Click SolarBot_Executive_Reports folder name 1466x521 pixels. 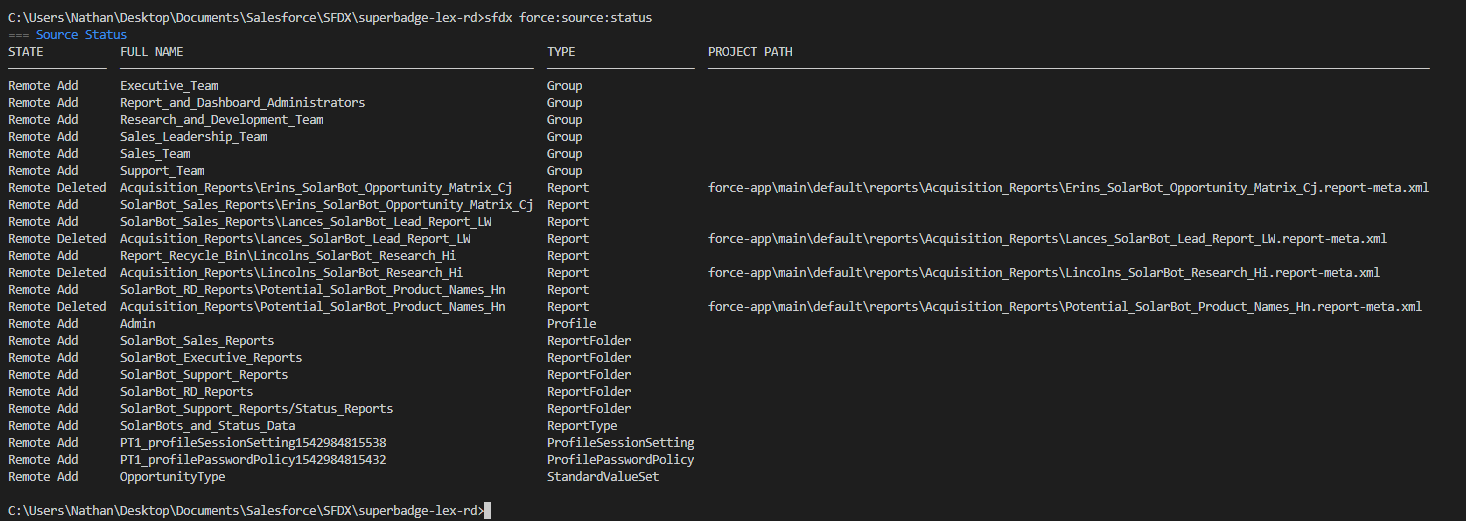211,358
